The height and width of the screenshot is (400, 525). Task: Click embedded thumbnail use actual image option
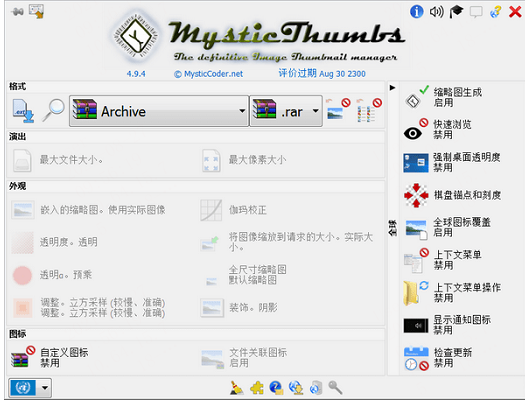click(x=89, y=210)
